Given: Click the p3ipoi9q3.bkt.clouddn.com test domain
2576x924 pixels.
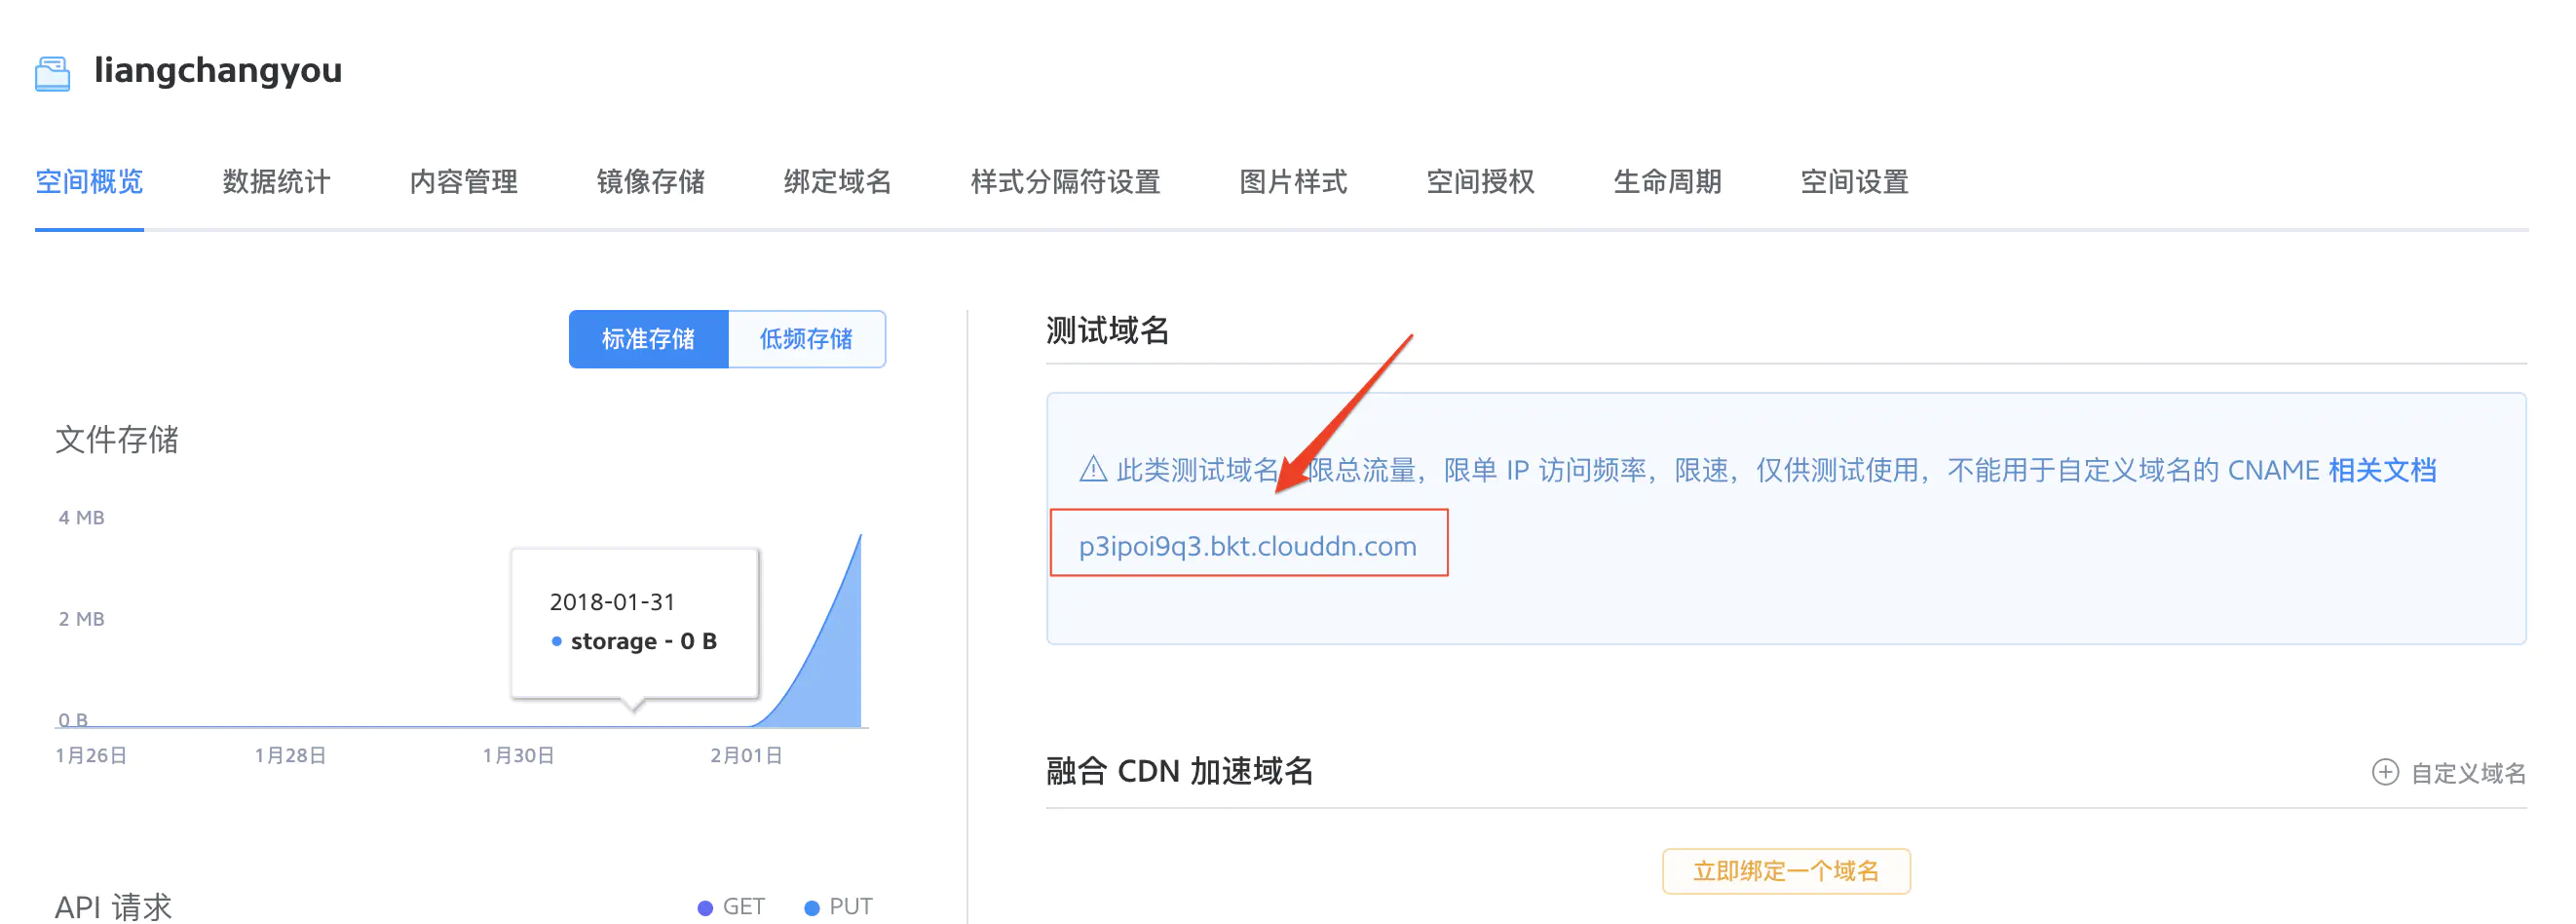Looking at the screenshot, I should tap(1247, 546).
